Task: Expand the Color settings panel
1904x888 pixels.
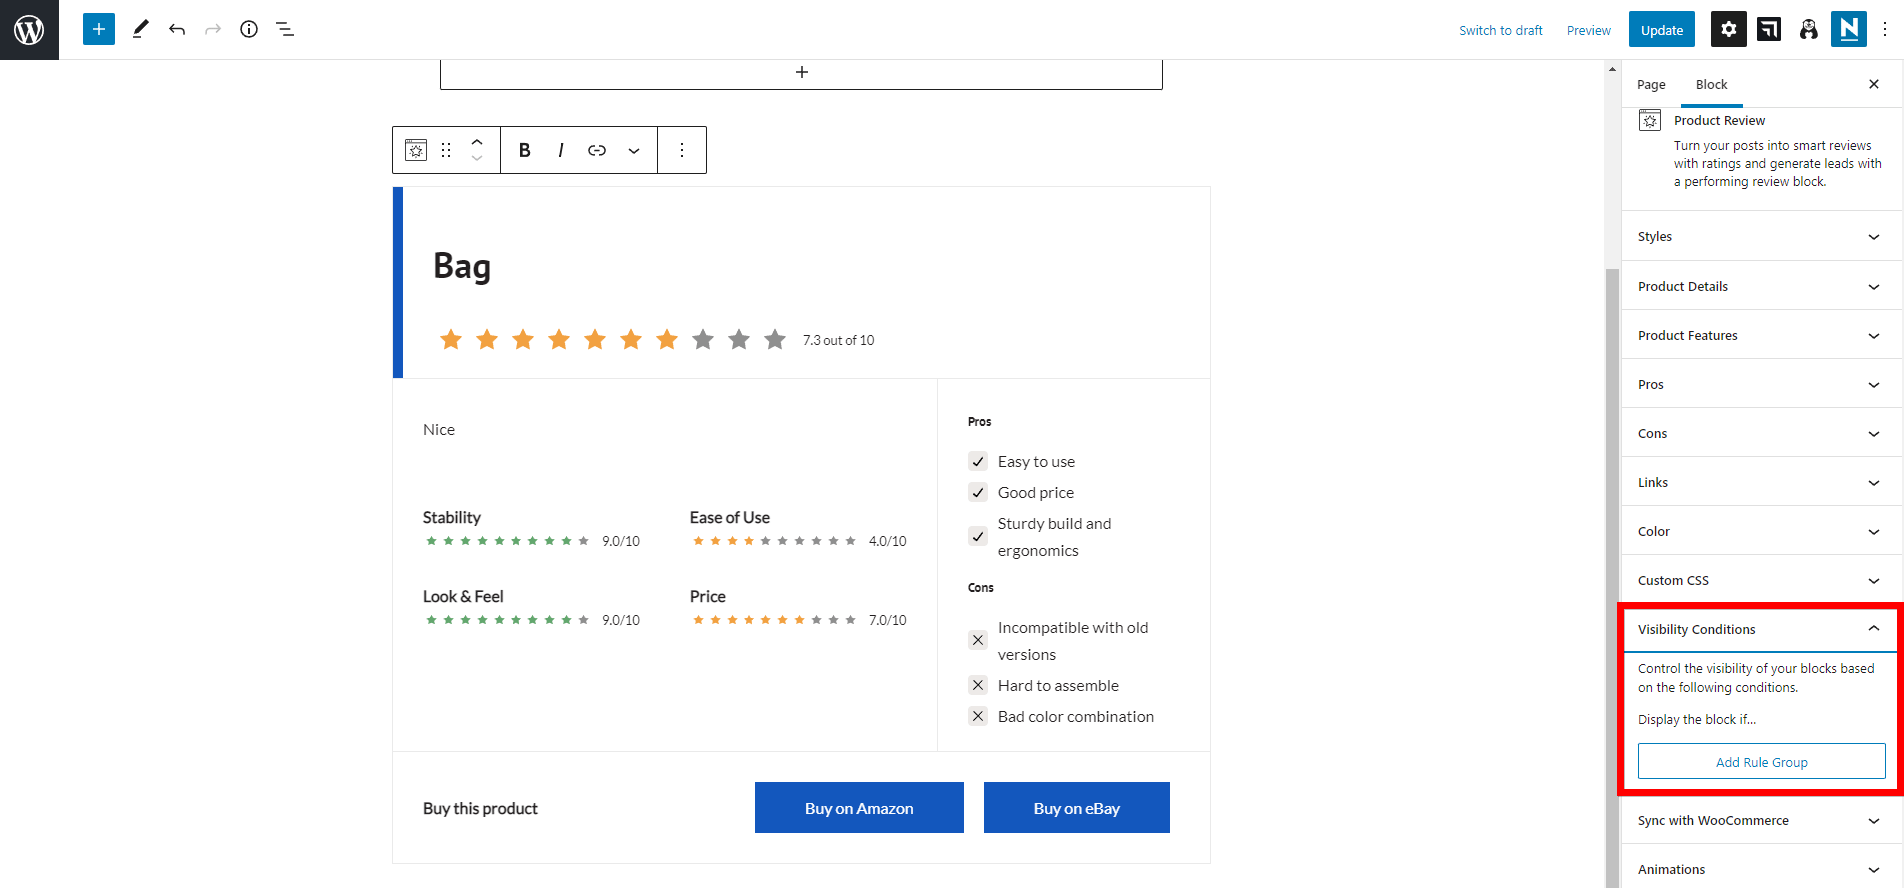Action: coord(1760,532)
